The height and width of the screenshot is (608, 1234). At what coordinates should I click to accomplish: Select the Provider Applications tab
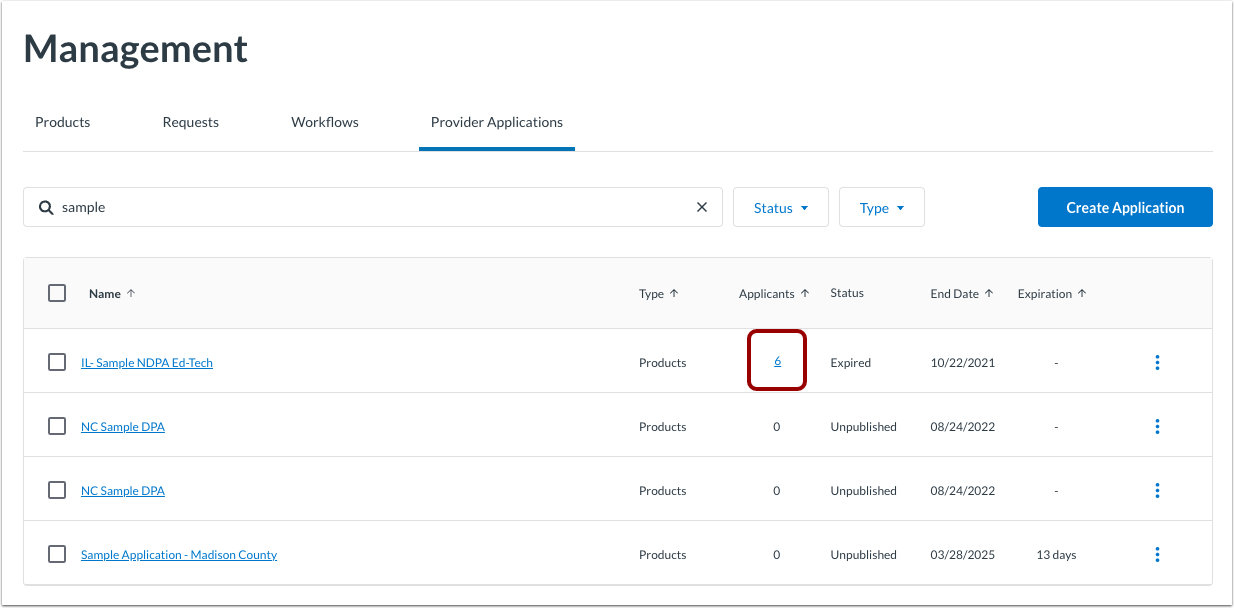[x=497, y=122]
